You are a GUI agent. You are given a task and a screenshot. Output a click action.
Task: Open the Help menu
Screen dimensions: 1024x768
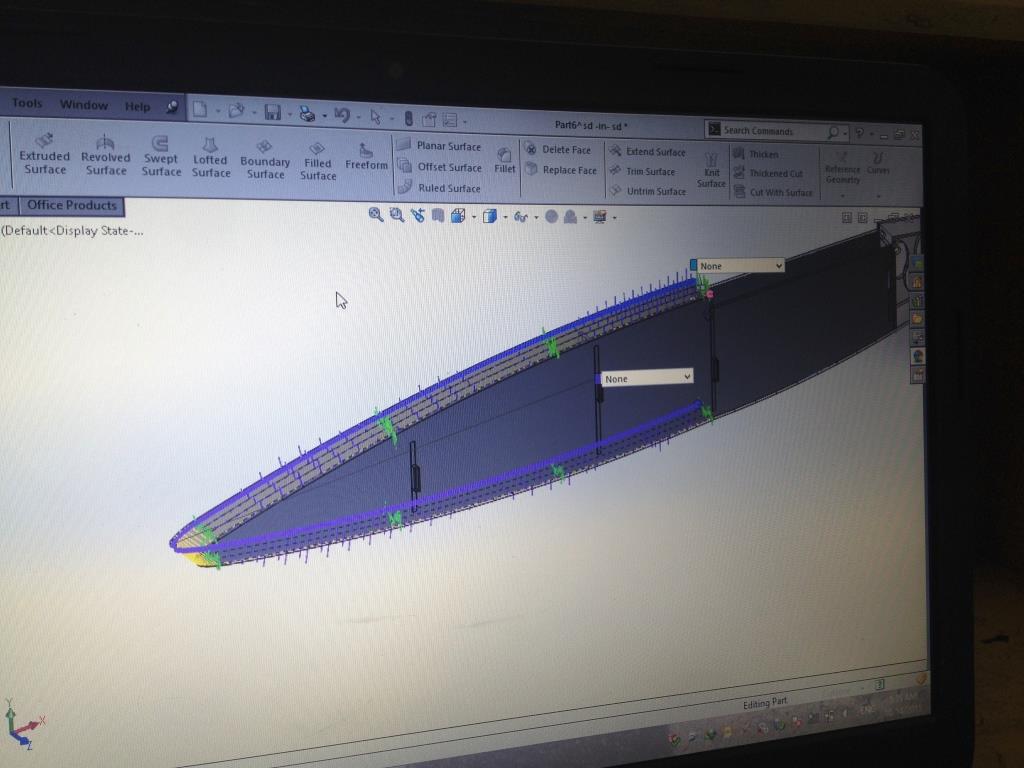tap(137, 106)
